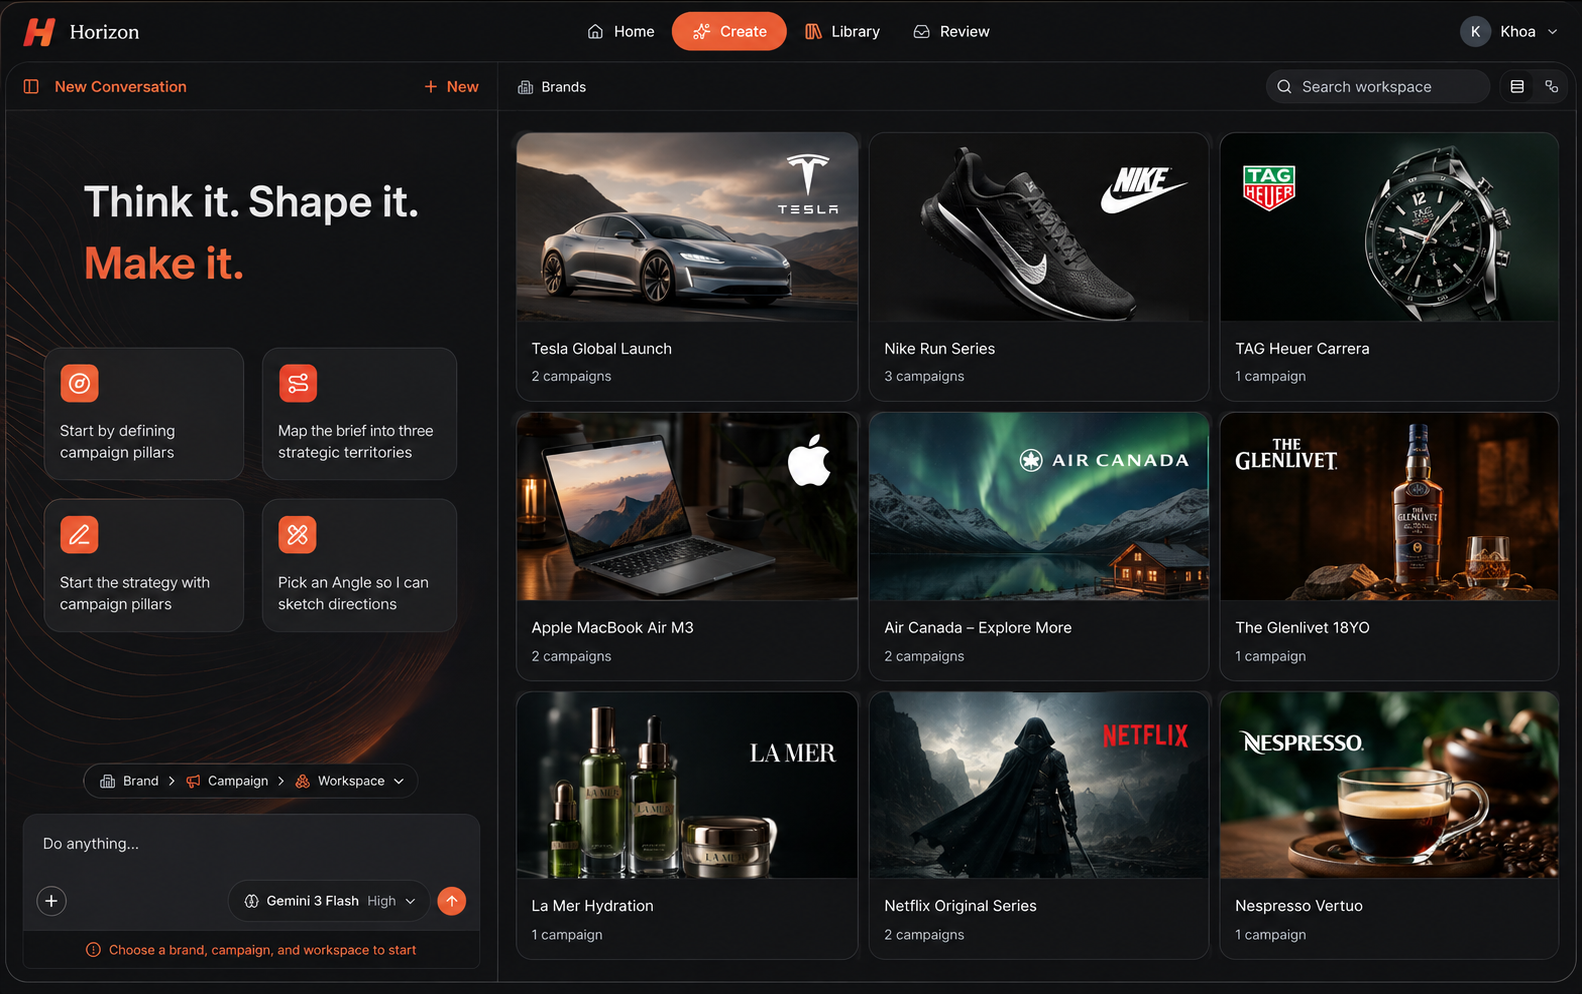Click the Do anything prompt input

(x=251, y=845)
